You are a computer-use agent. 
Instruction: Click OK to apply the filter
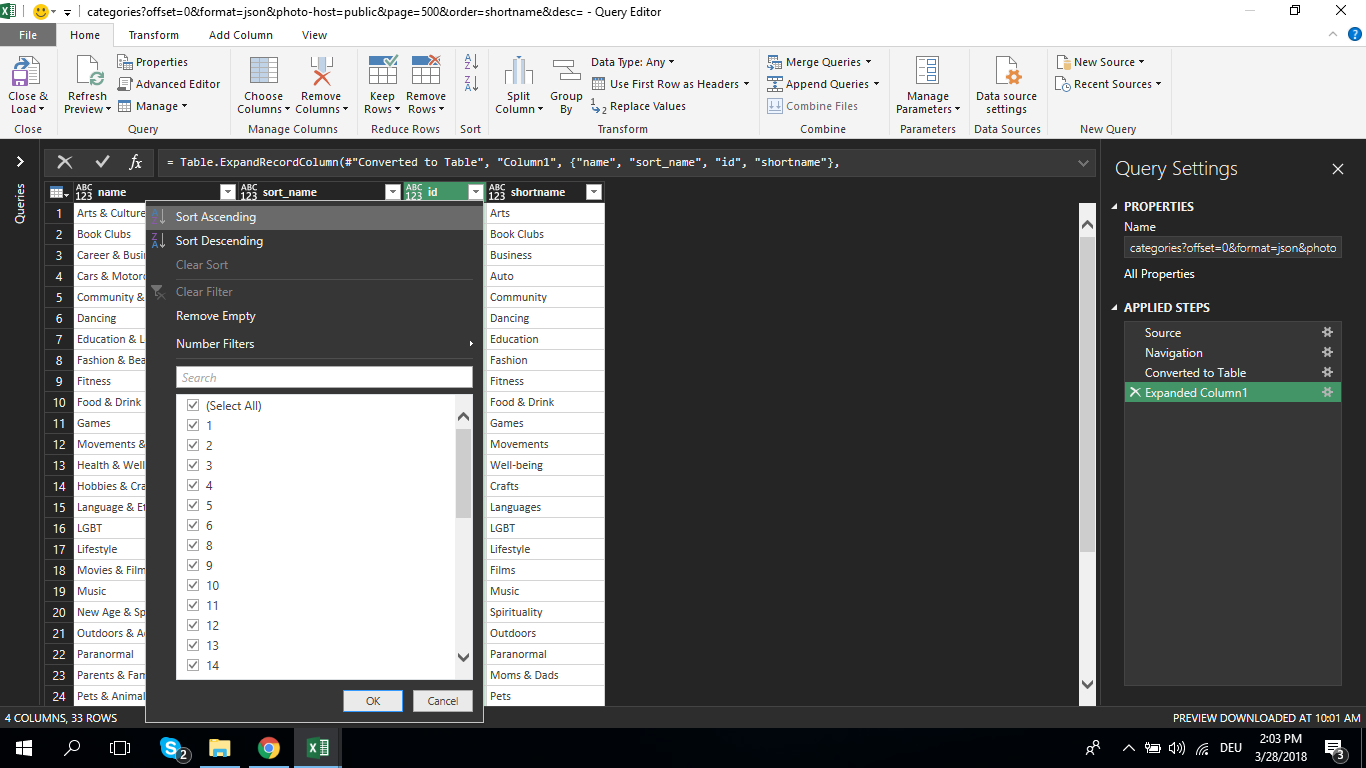pyautogui.click(x=373, y=701)
